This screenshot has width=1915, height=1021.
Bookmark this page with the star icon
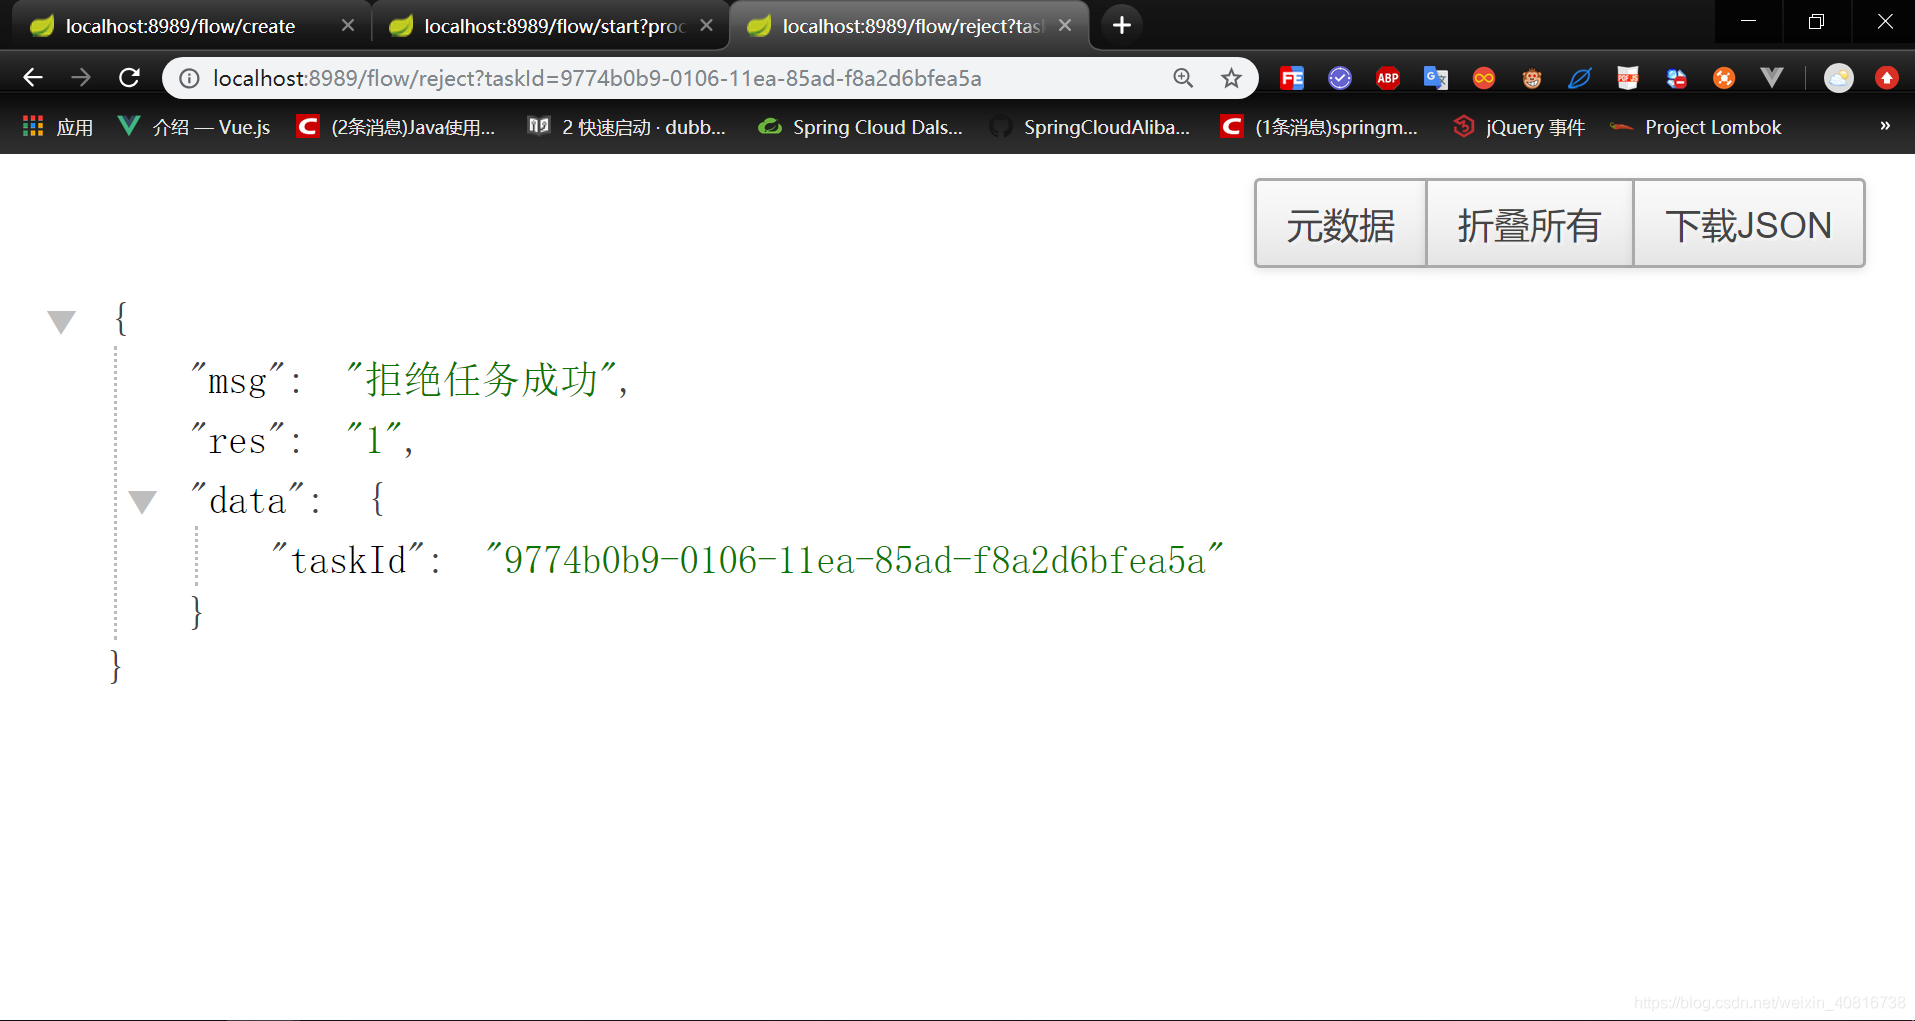click(x=1231, y=78)
